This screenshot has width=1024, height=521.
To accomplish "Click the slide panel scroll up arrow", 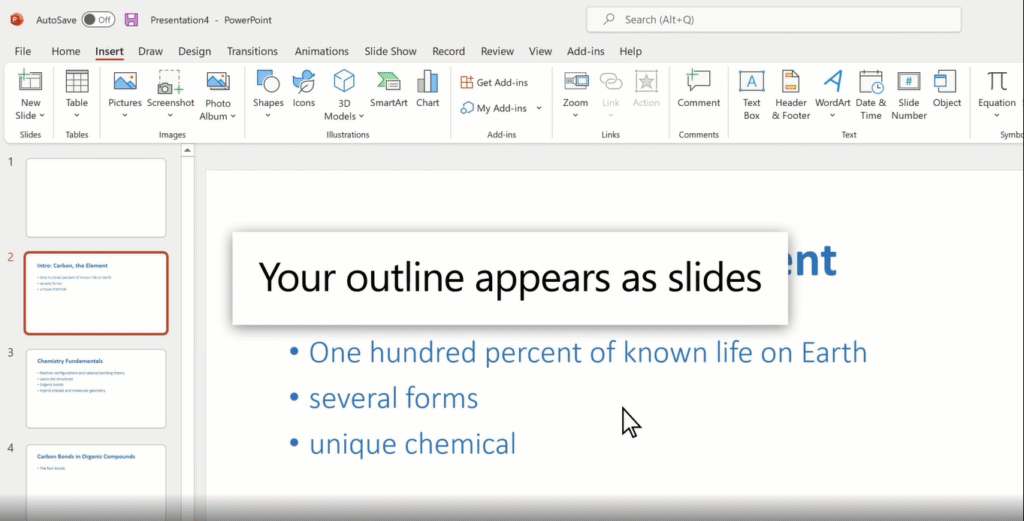I will point(187,151).
